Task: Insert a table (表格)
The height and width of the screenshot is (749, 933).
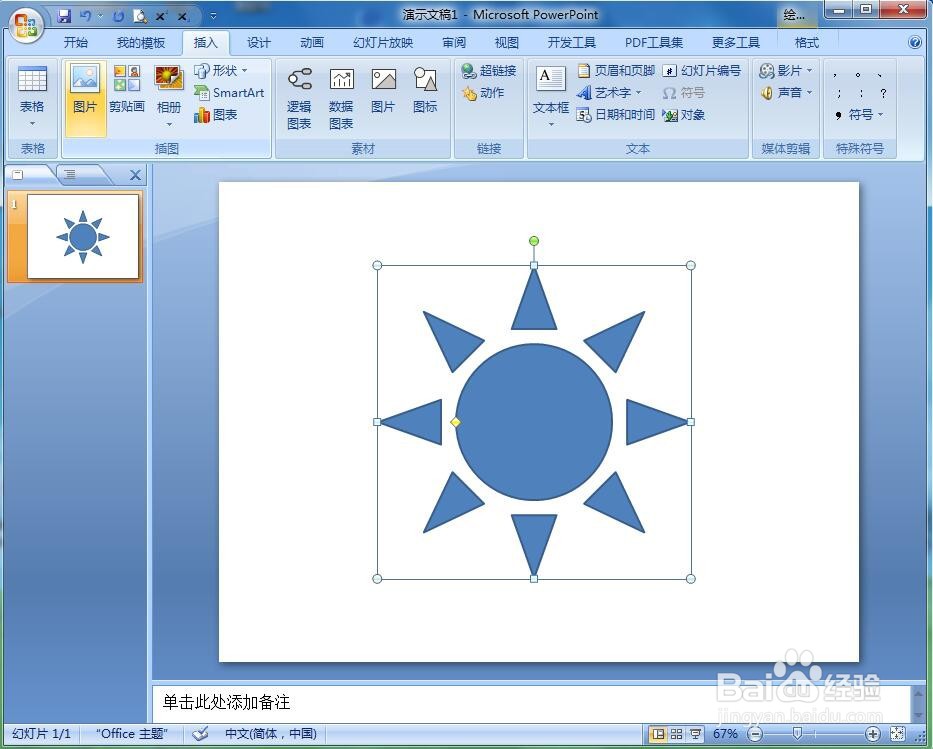Action: (x=32, y=96)
